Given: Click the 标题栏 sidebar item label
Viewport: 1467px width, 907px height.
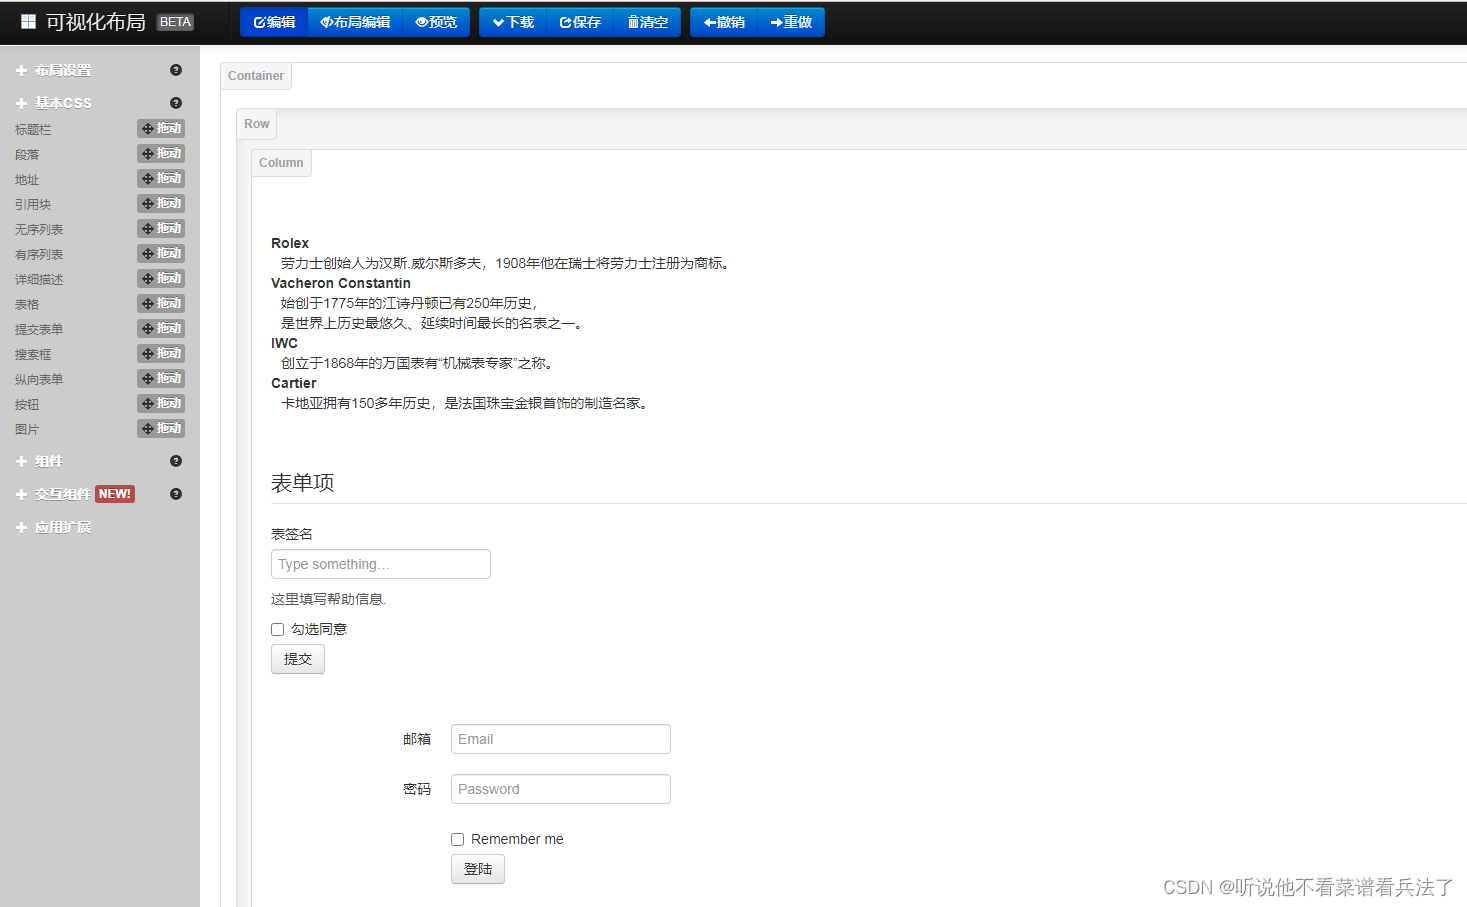Looking at the screenshot, I should (33, 130).
